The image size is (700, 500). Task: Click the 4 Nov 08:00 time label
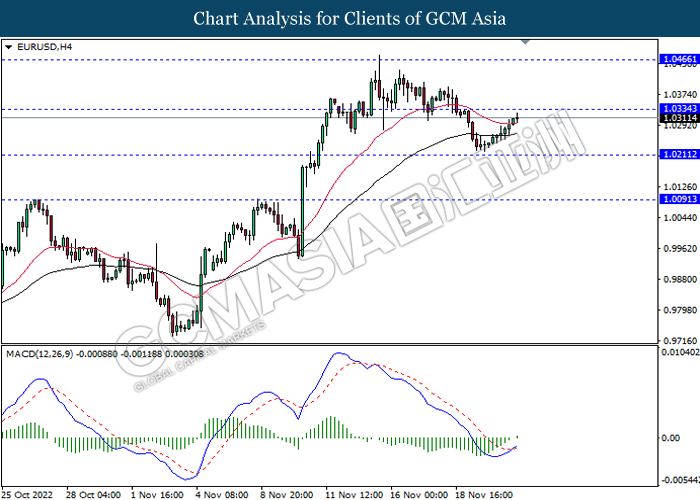coord(222,495)
